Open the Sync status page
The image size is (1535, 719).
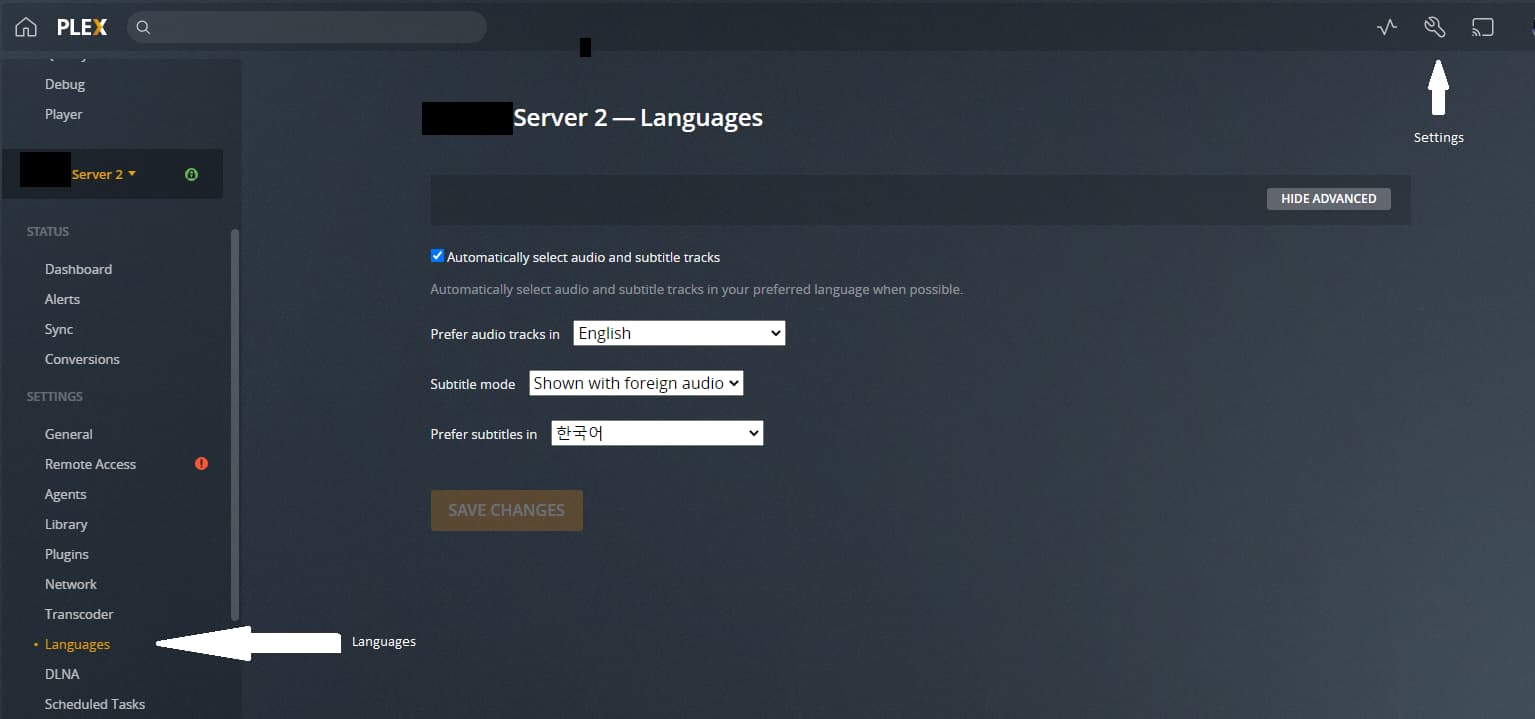(x=59, y=329)
